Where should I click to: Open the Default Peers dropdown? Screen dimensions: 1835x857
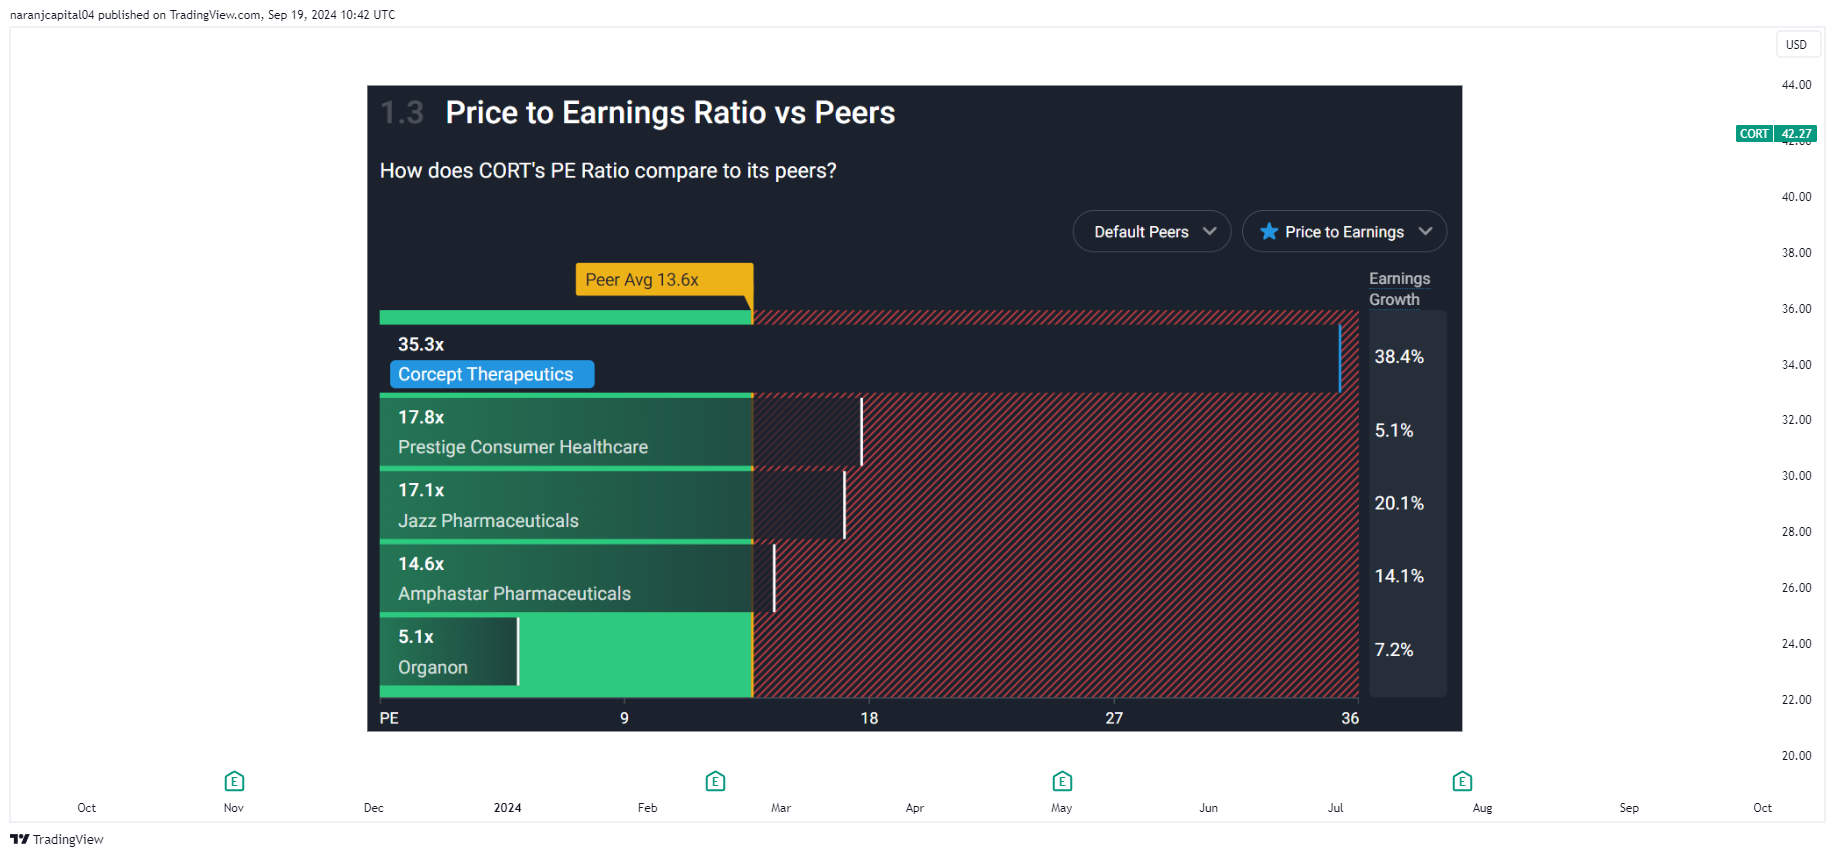(x=1152, y=231)
